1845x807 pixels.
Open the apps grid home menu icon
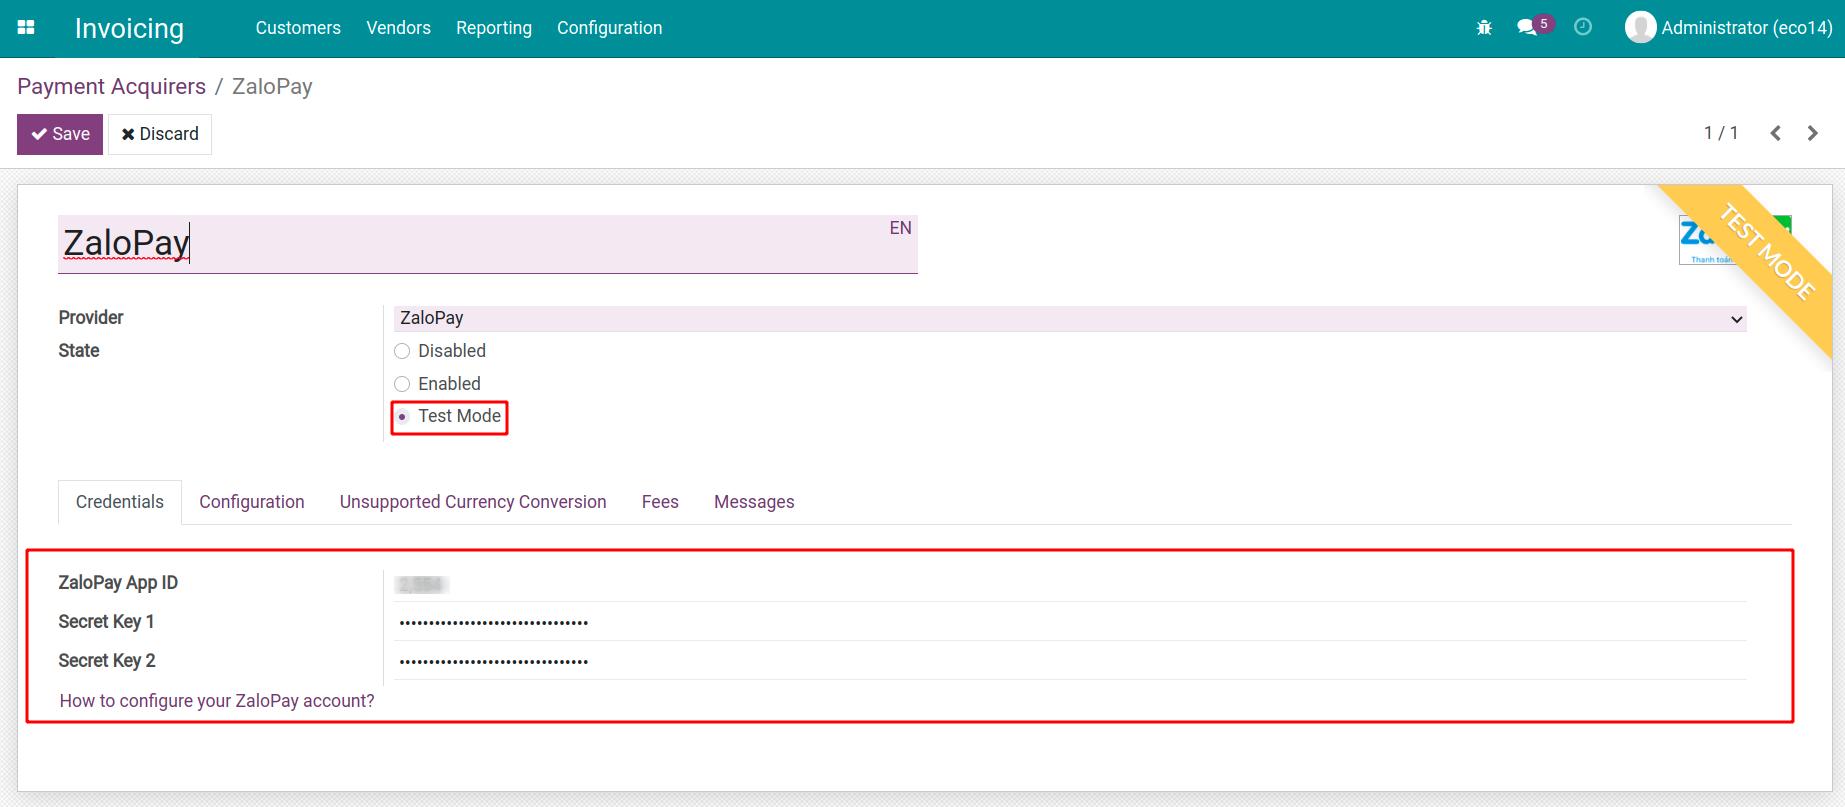[x=27, y=28]
